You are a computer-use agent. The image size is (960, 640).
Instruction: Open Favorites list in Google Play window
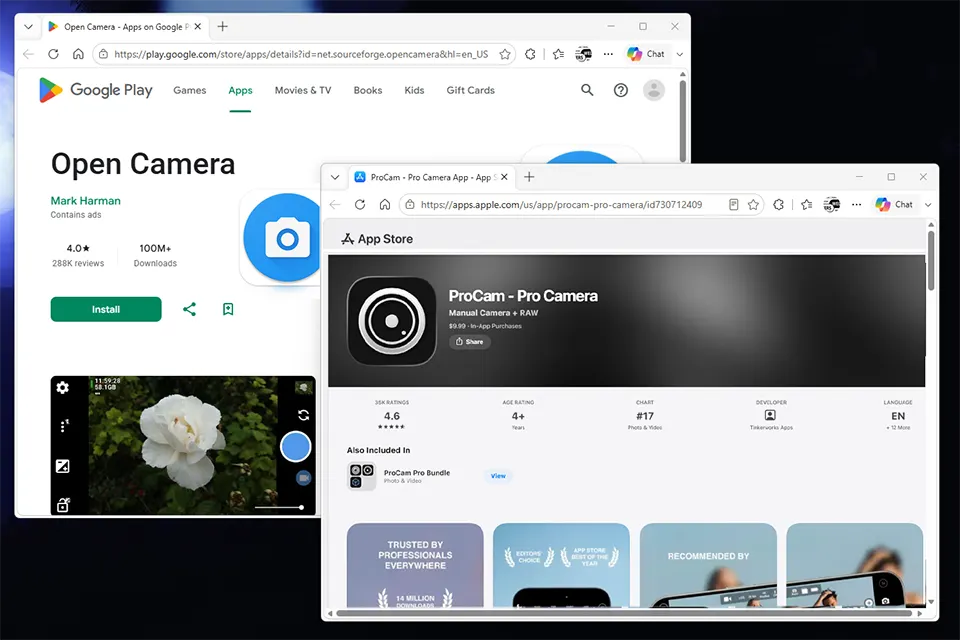point(558,54)
